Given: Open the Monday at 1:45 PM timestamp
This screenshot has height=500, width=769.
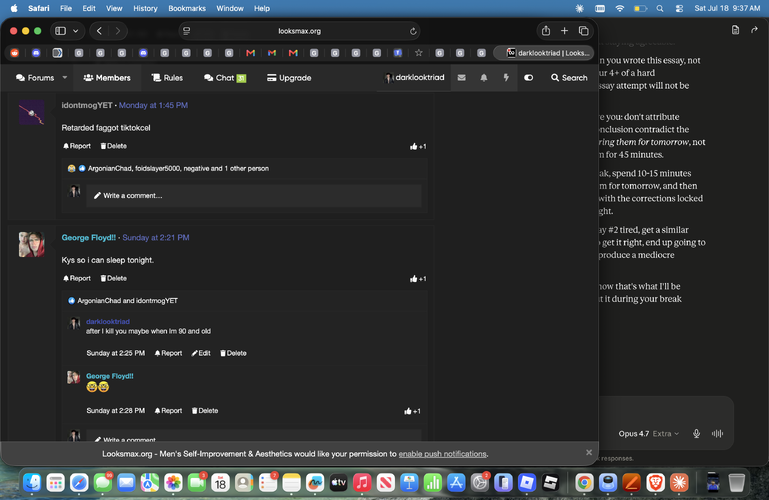Looking at the screenshot, I should 153,105.
